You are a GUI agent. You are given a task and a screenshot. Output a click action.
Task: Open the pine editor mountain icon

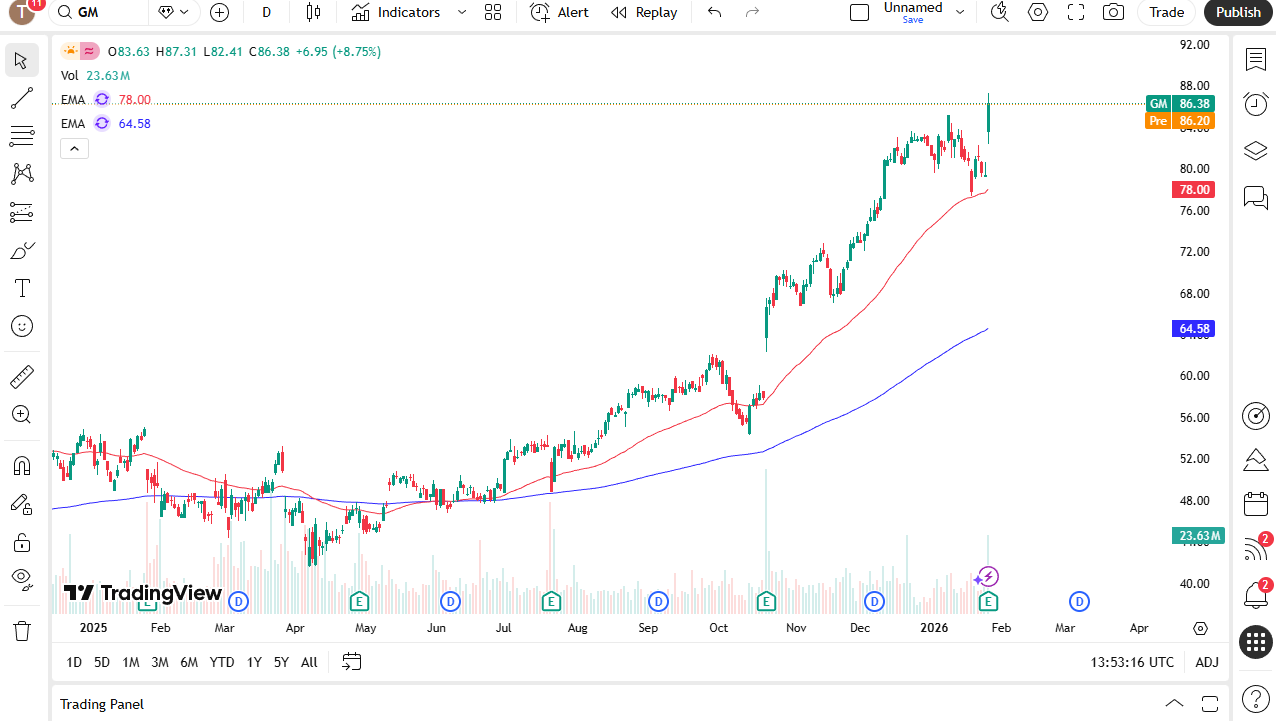[1256, 460]
